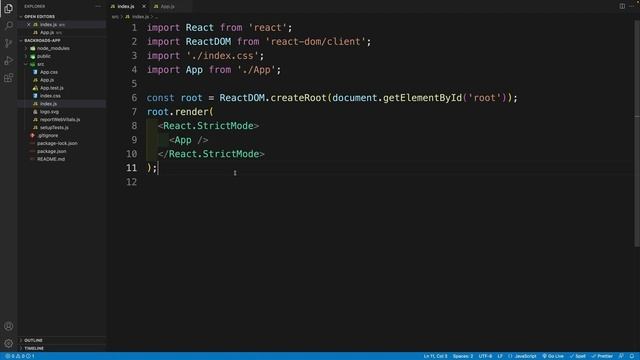The width and height of the screenshot is (640, 360).
Task: Split the editor to the right
Action: [622, 6]
